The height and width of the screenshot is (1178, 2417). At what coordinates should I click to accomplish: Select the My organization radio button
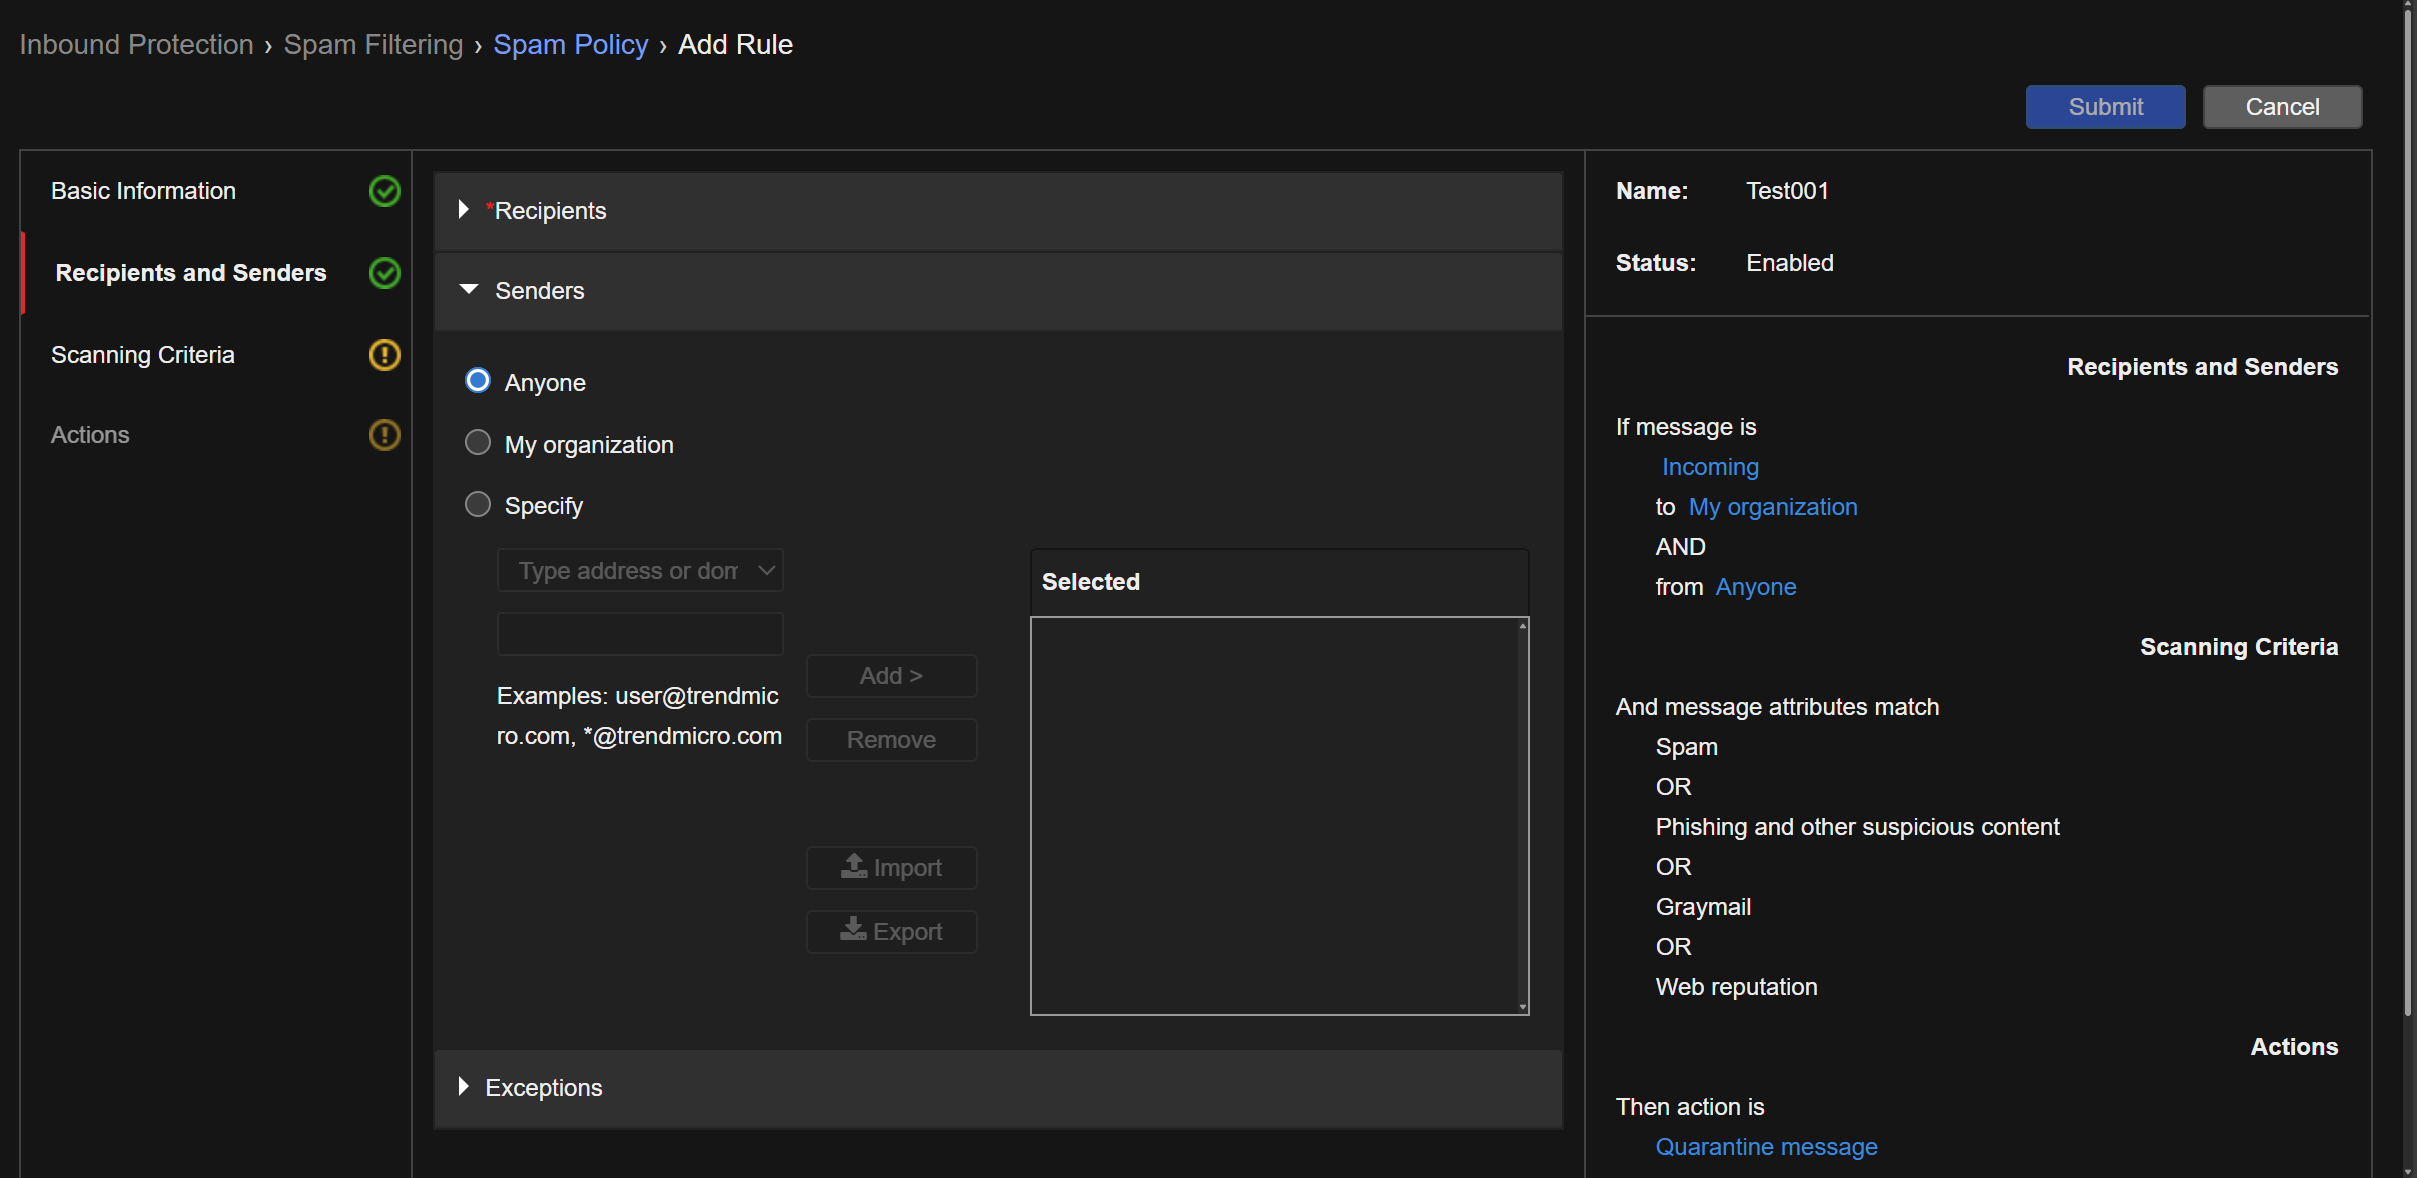tap(478, 443)
